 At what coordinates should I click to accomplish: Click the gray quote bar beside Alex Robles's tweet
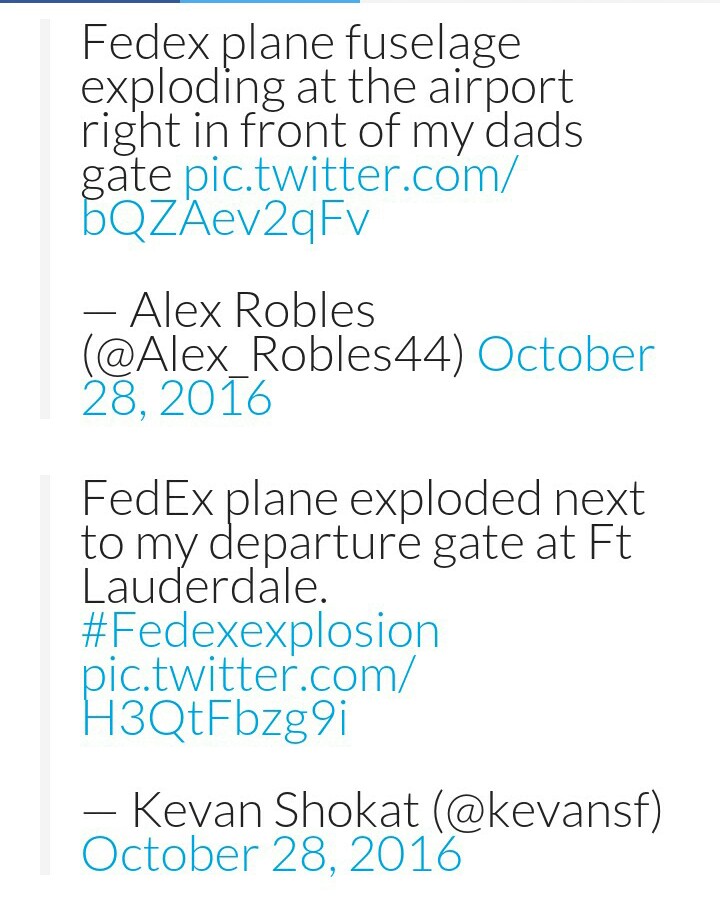coord(44,220)
